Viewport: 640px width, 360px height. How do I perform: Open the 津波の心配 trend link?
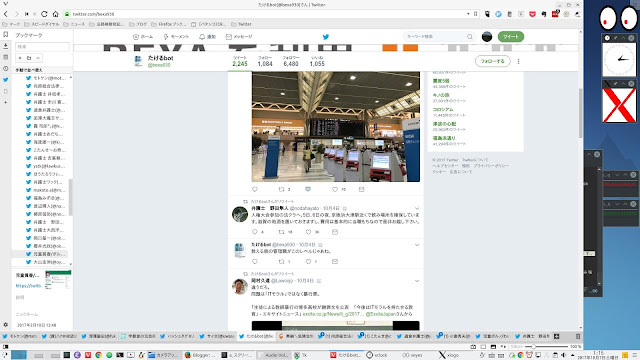444,124
